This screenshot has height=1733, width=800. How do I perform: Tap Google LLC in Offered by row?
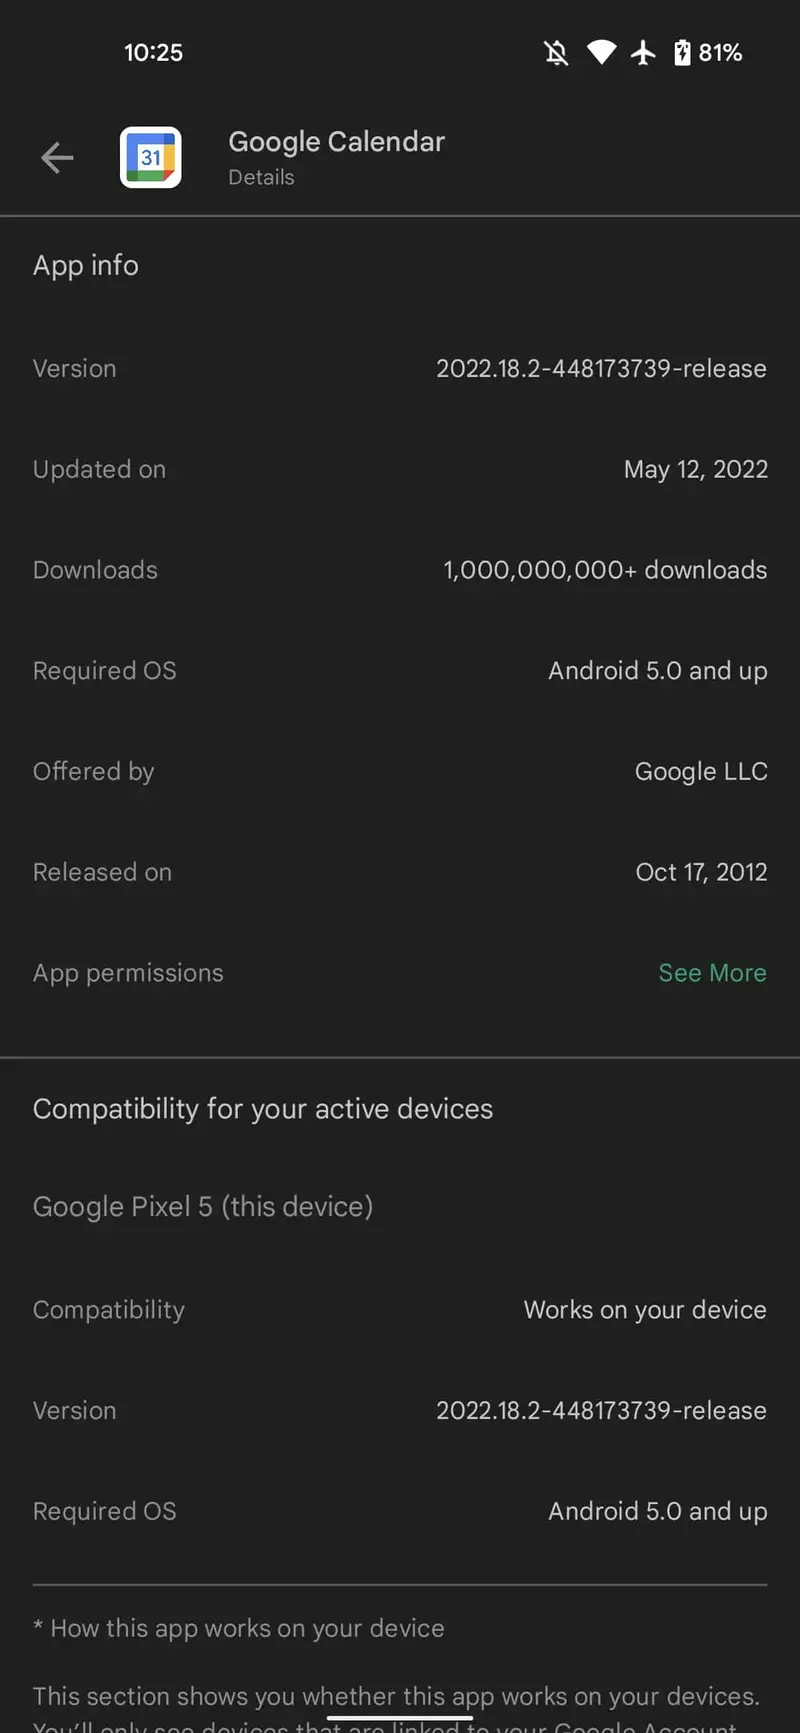[701, 772]
